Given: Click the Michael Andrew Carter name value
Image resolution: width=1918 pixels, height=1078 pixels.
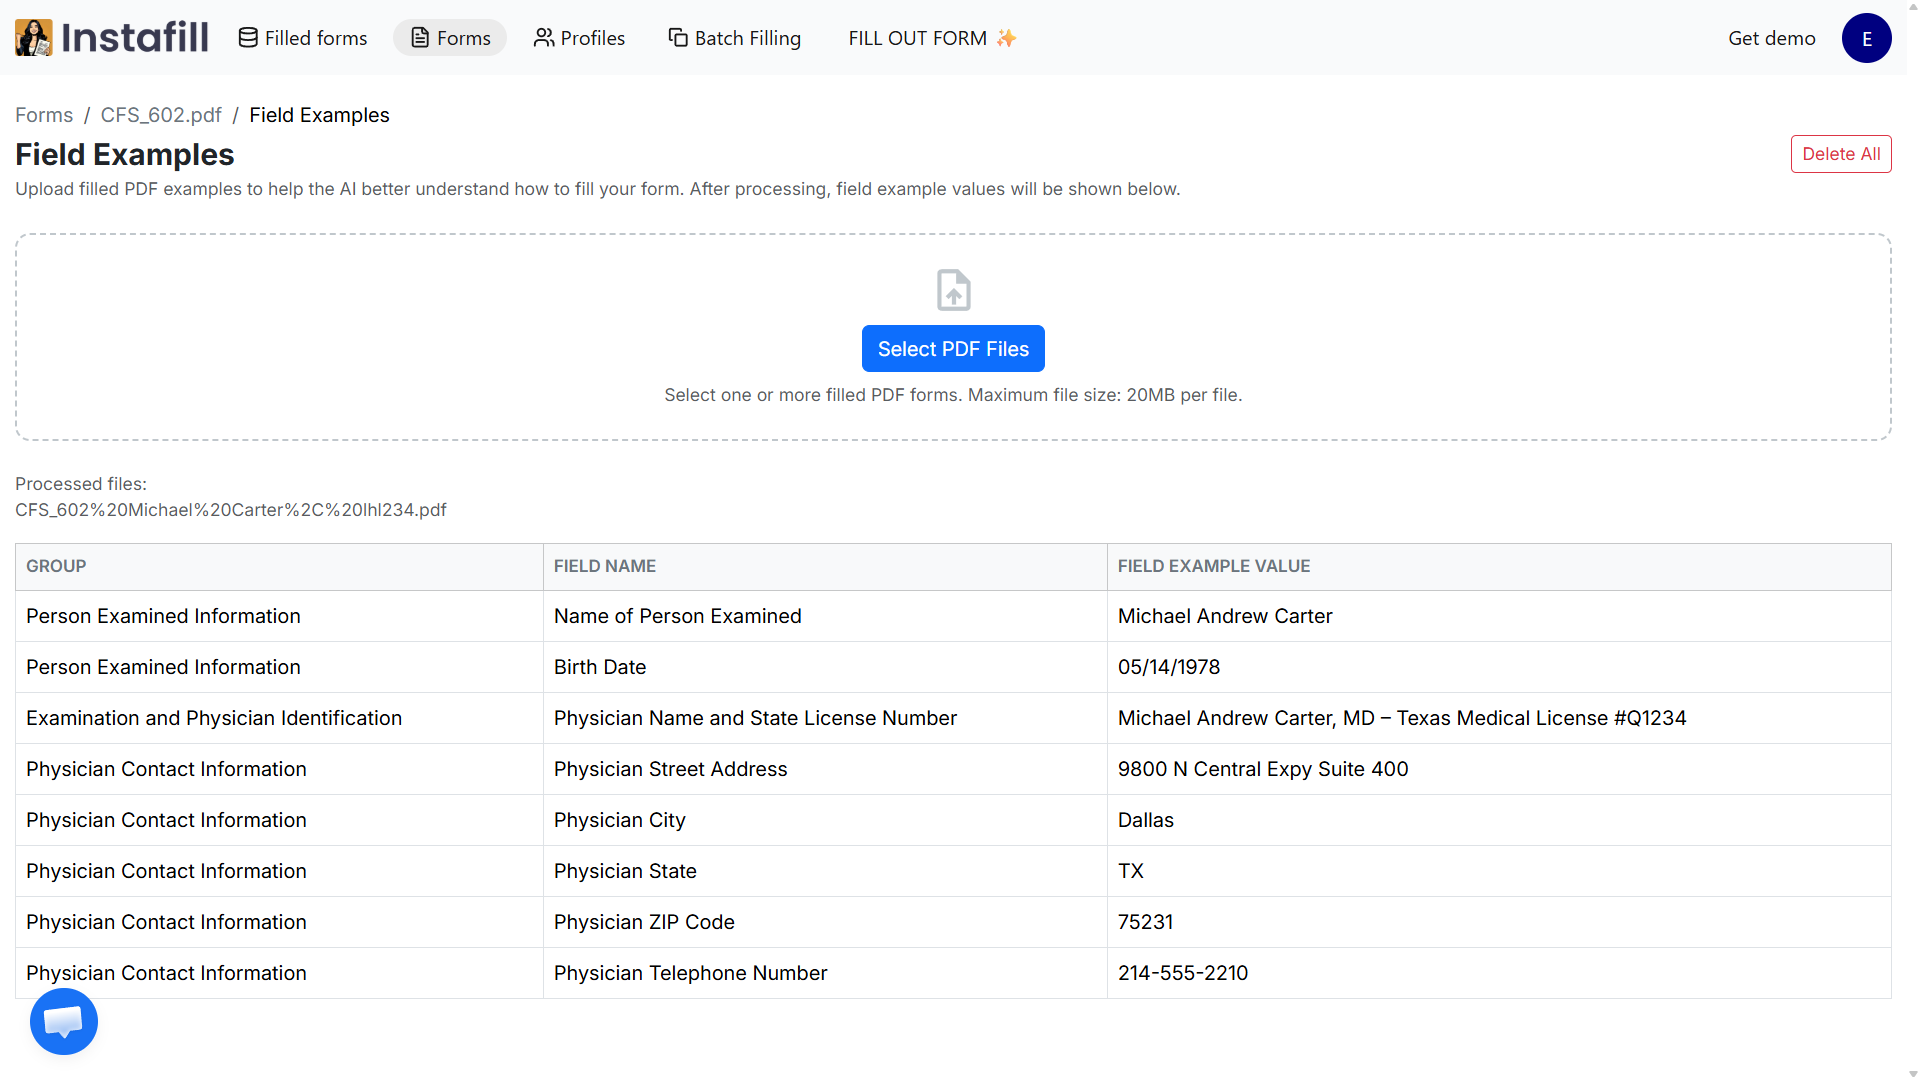Looking at the screenshot, I should pyautogui.click(x=1225, y=616).
